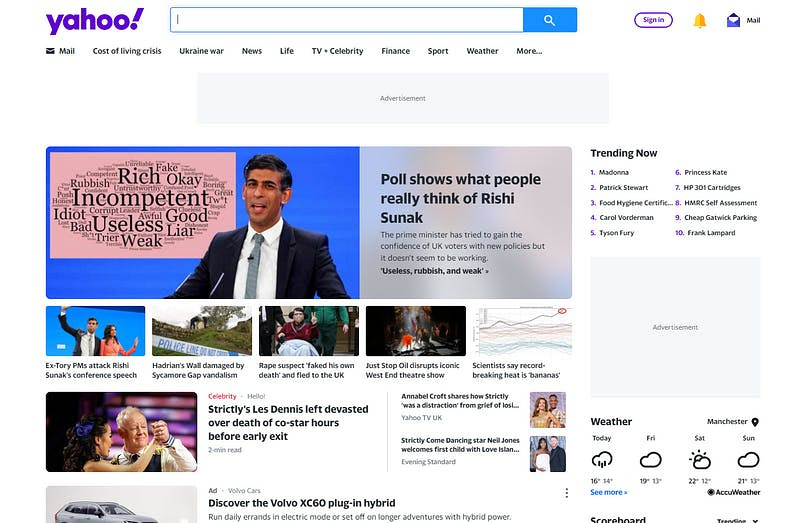Click Saturday's partly sunny weather icon
This screenshot has height=523, width=800.
point(699,460)
